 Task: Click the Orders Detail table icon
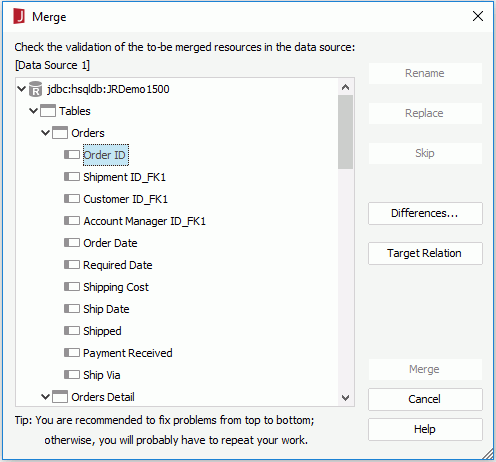(60, 397)
